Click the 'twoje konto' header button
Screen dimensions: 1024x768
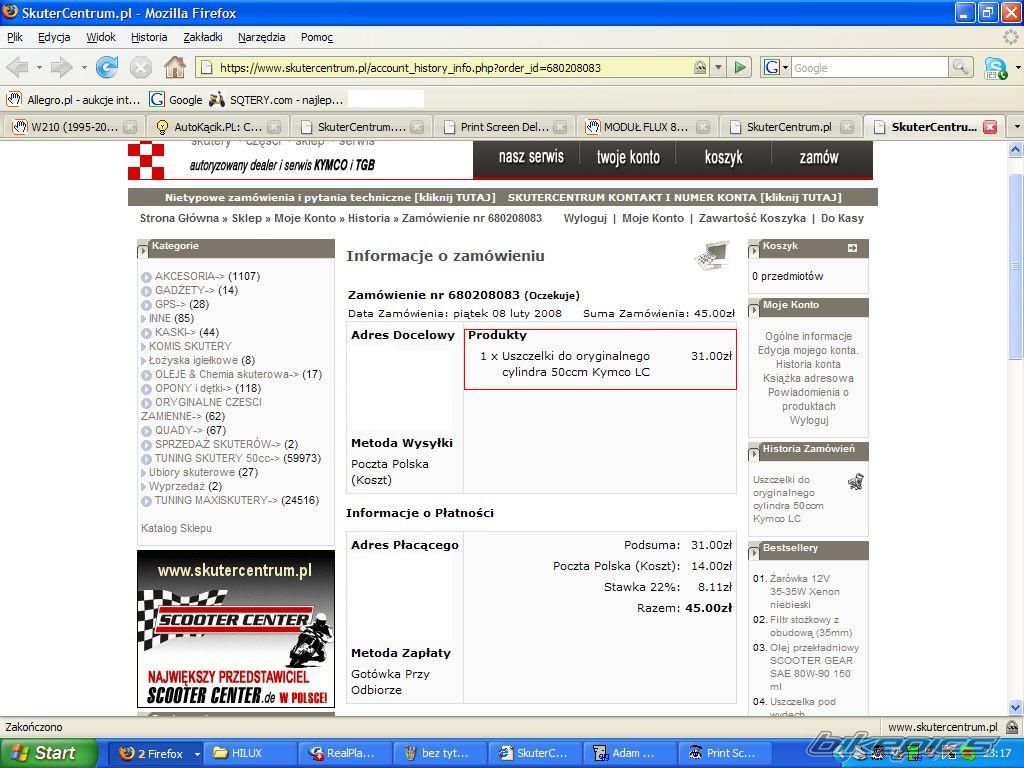[x=628, y=158]
